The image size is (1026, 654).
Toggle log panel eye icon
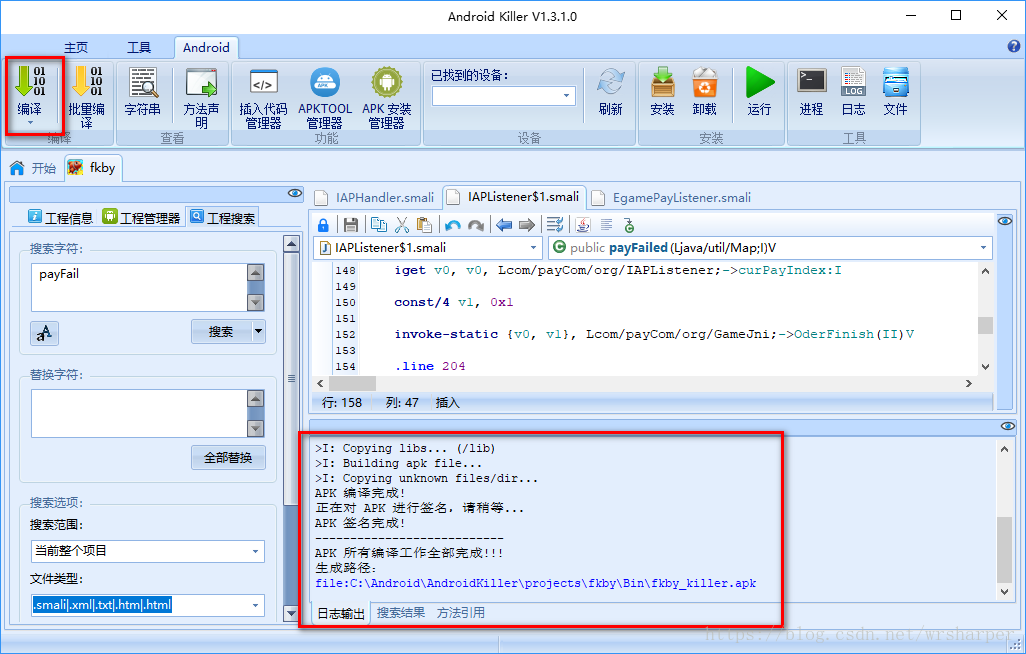1008,426
